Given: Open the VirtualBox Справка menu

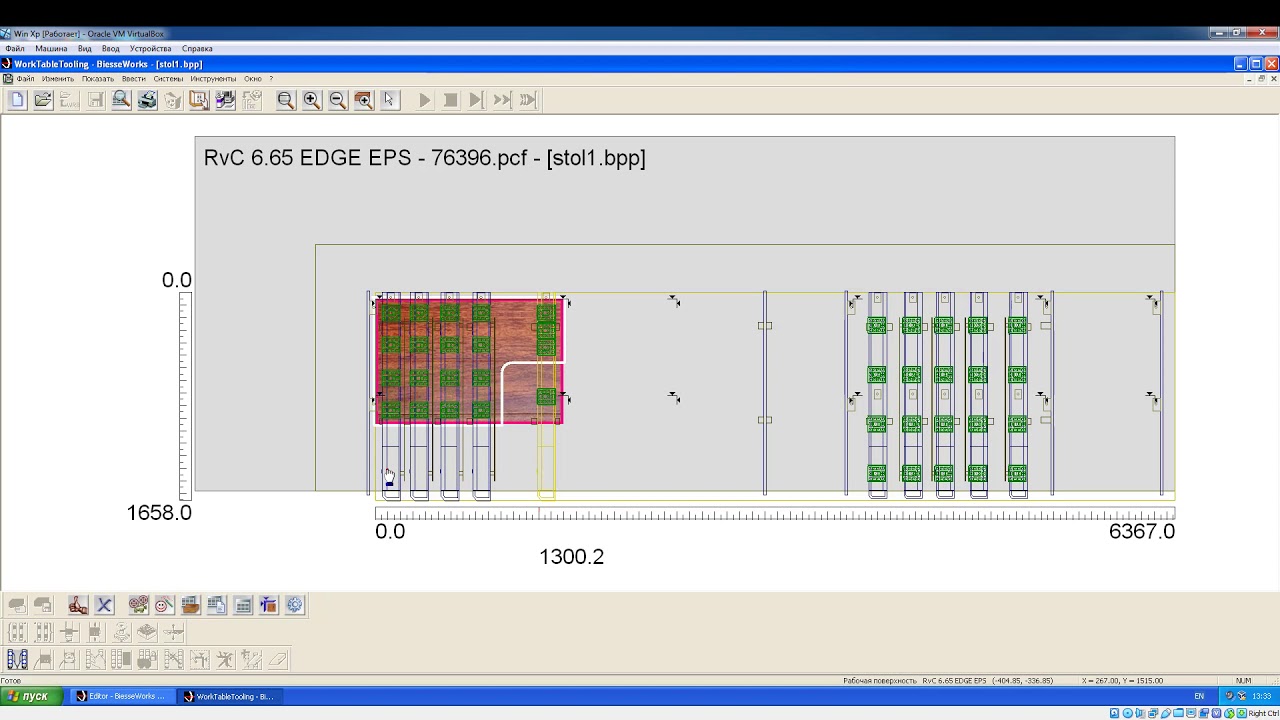Looking at the screenshot, I should pos(197,48).
